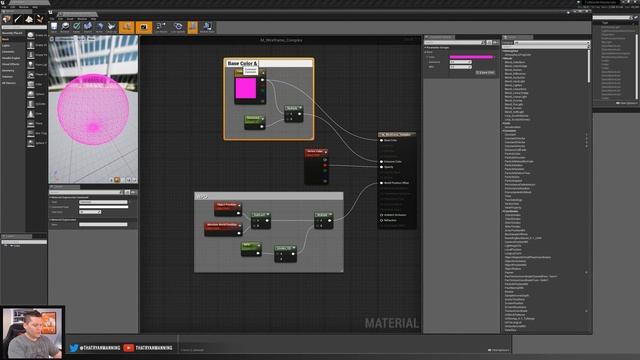Click the Emissive Color input pin
Screen dimensions: 640x360
point(382,162)
